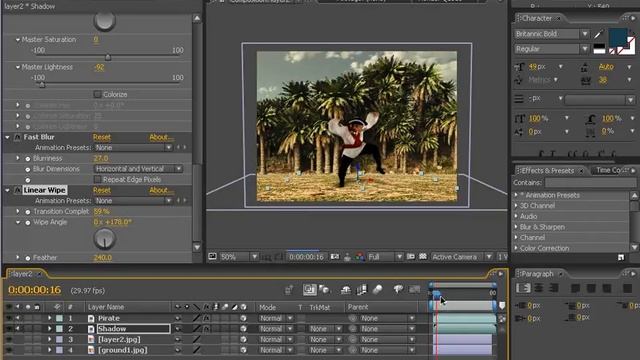Open the Character fill color swatch

(x=618, y=37)
